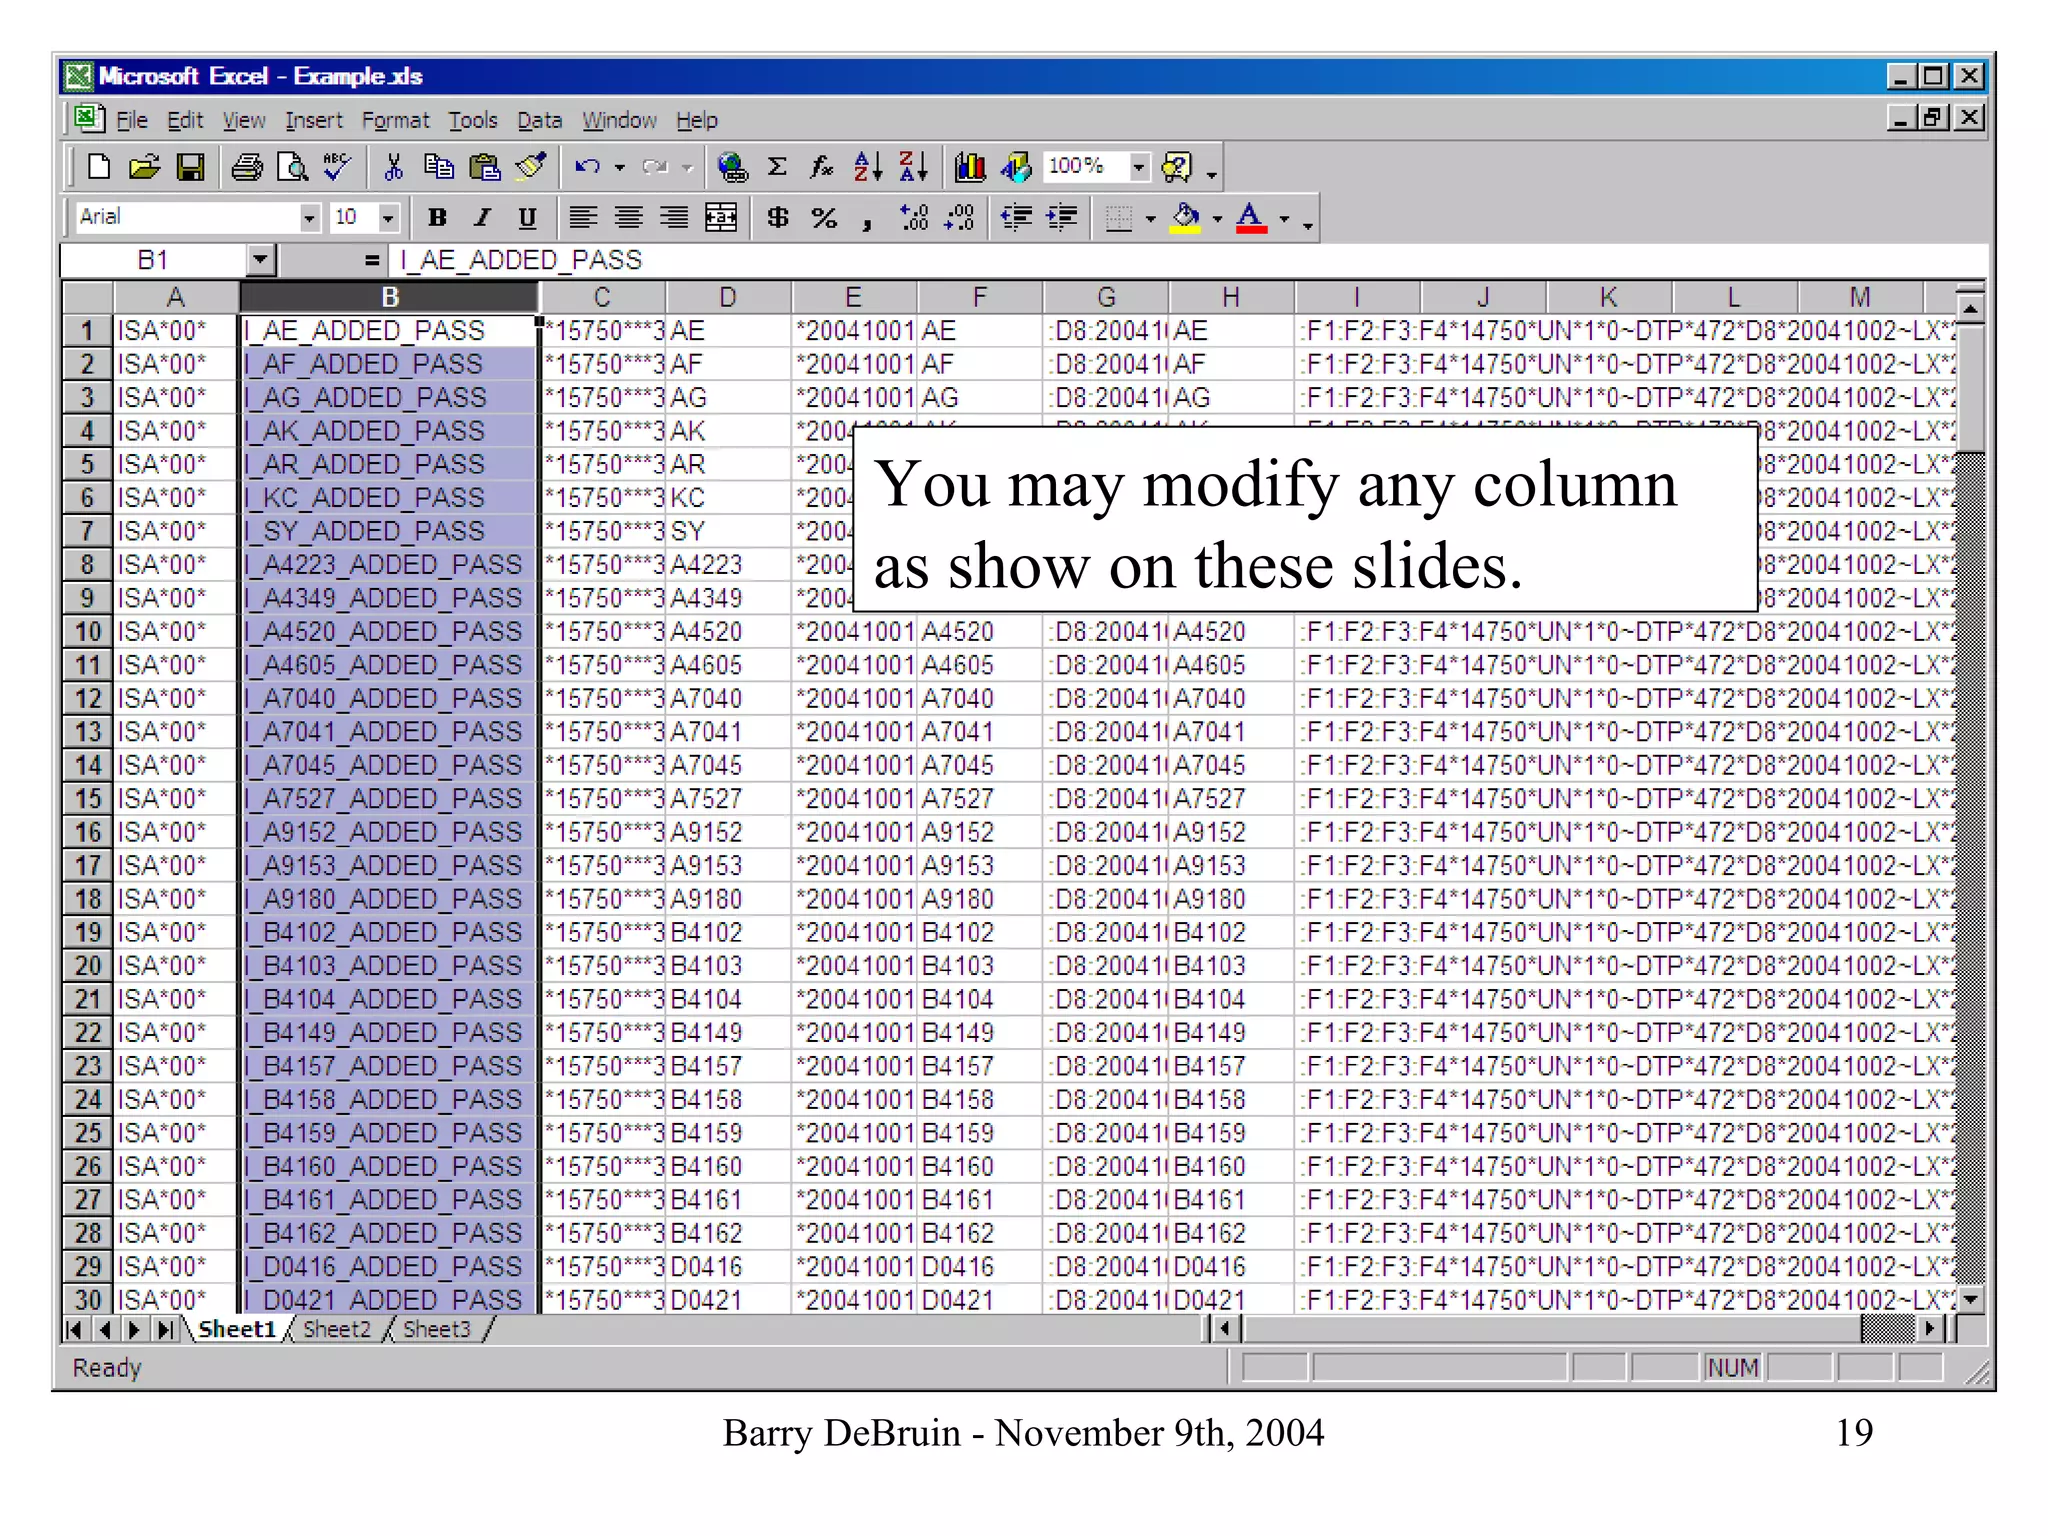Open Print Preview with the magnifier page icon
This screenshot has height=1536, width=2048.
click(292, 167)
